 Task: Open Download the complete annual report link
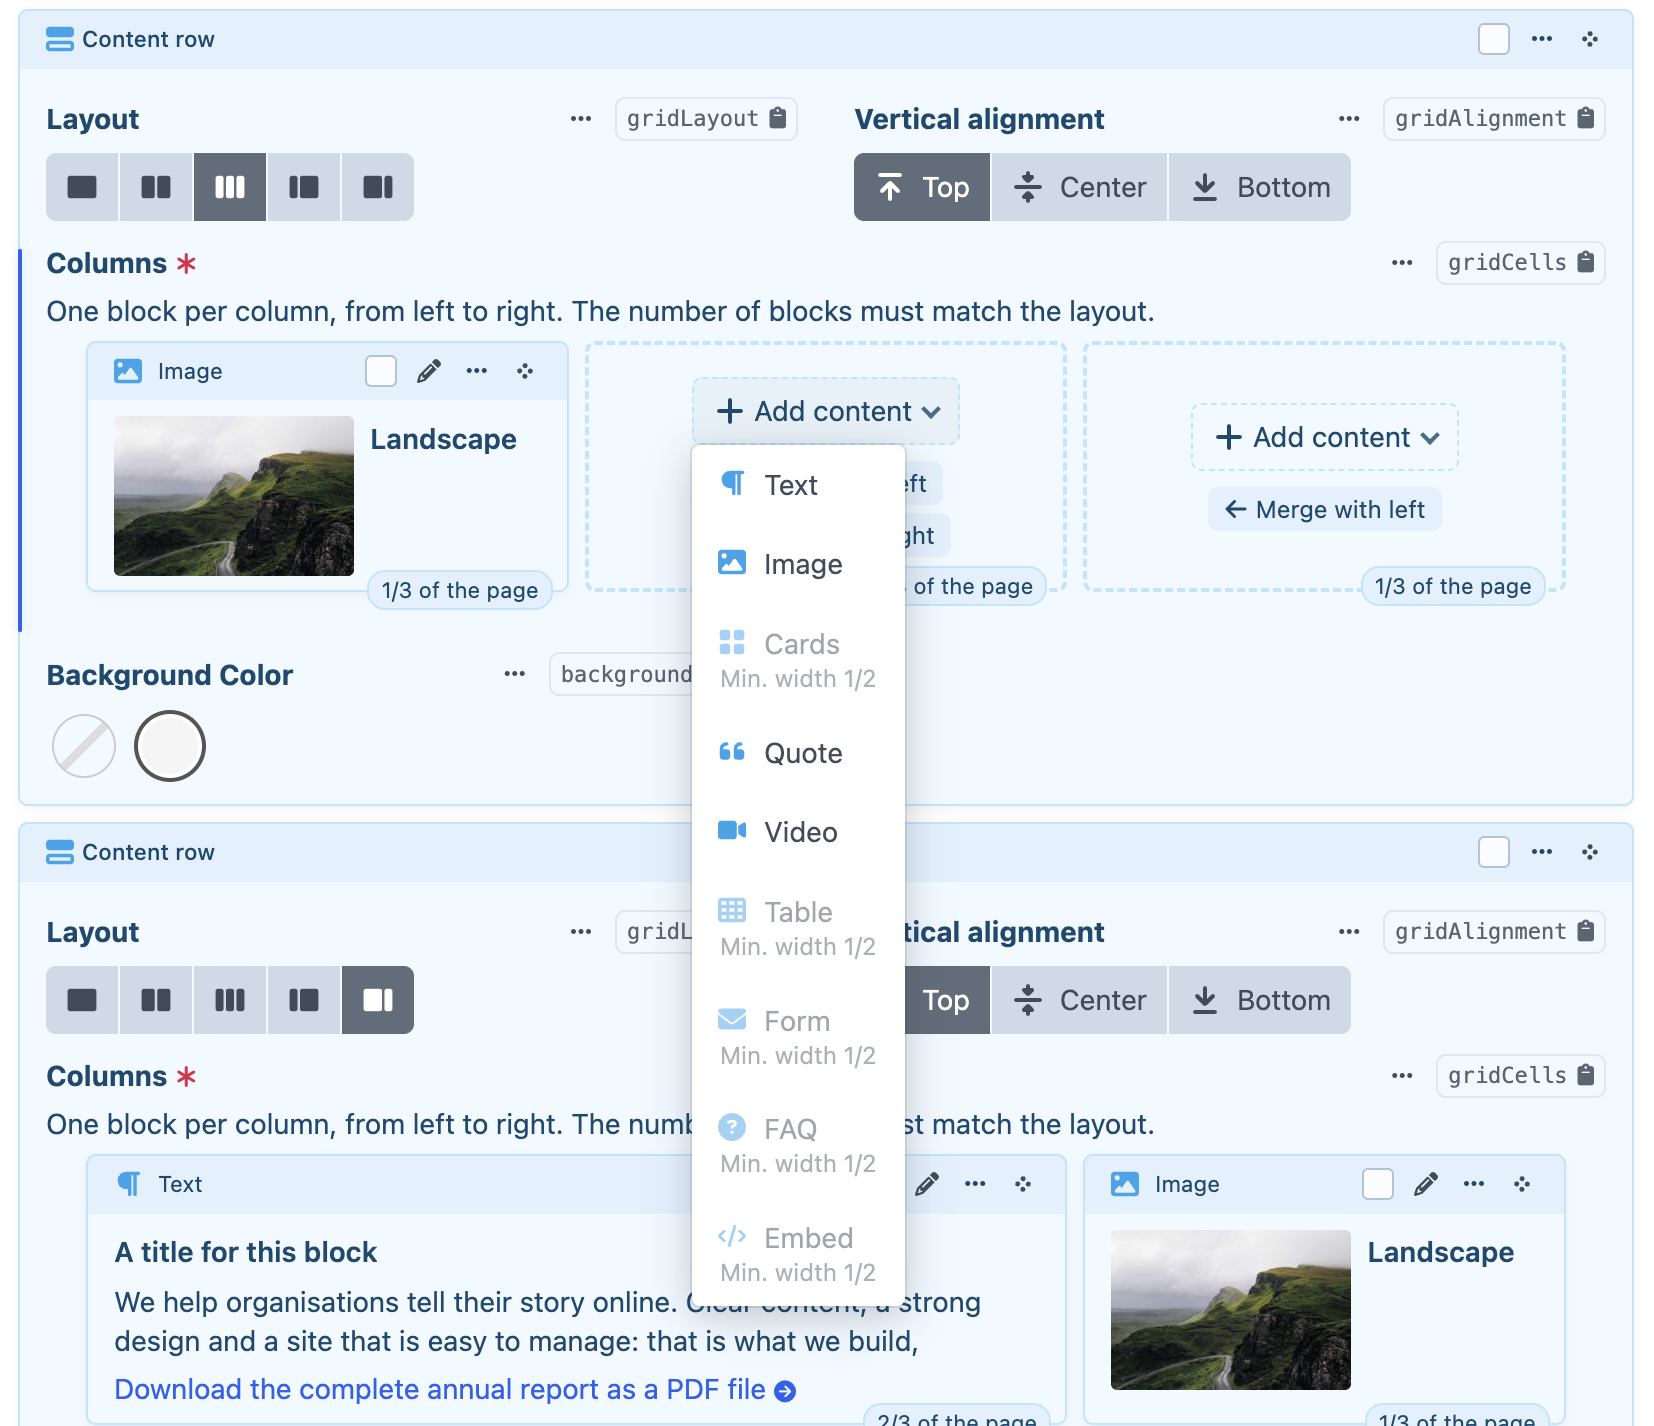(455, 1389)
